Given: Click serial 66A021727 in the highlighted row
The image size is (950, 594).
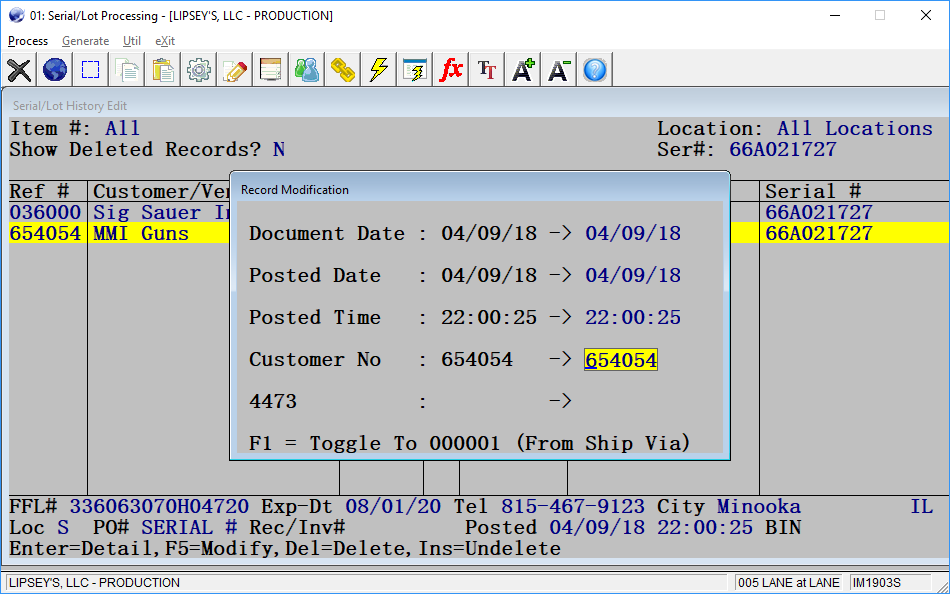Looking at the screenshot, I should click(x=819, y=233).
